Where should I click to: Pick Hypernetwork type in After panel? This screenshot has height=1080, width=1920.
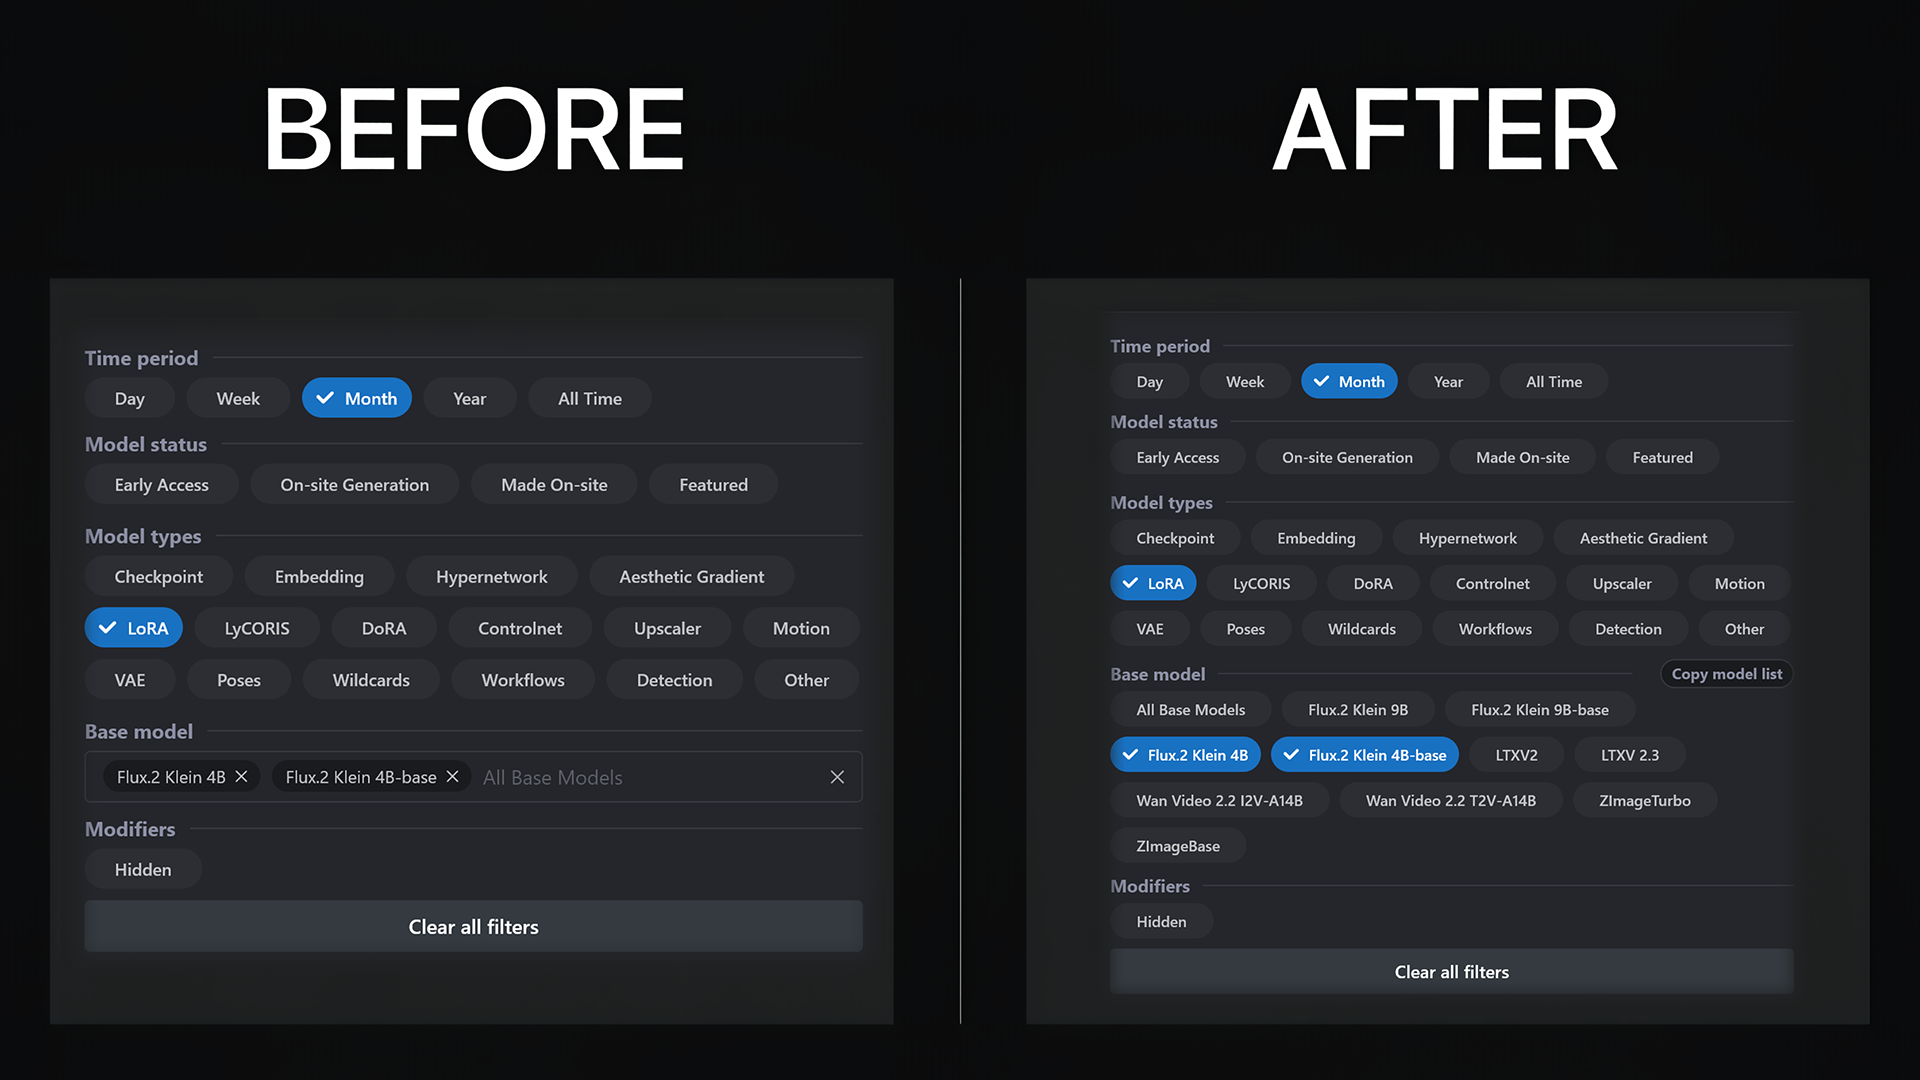(x=1468, y=538)
